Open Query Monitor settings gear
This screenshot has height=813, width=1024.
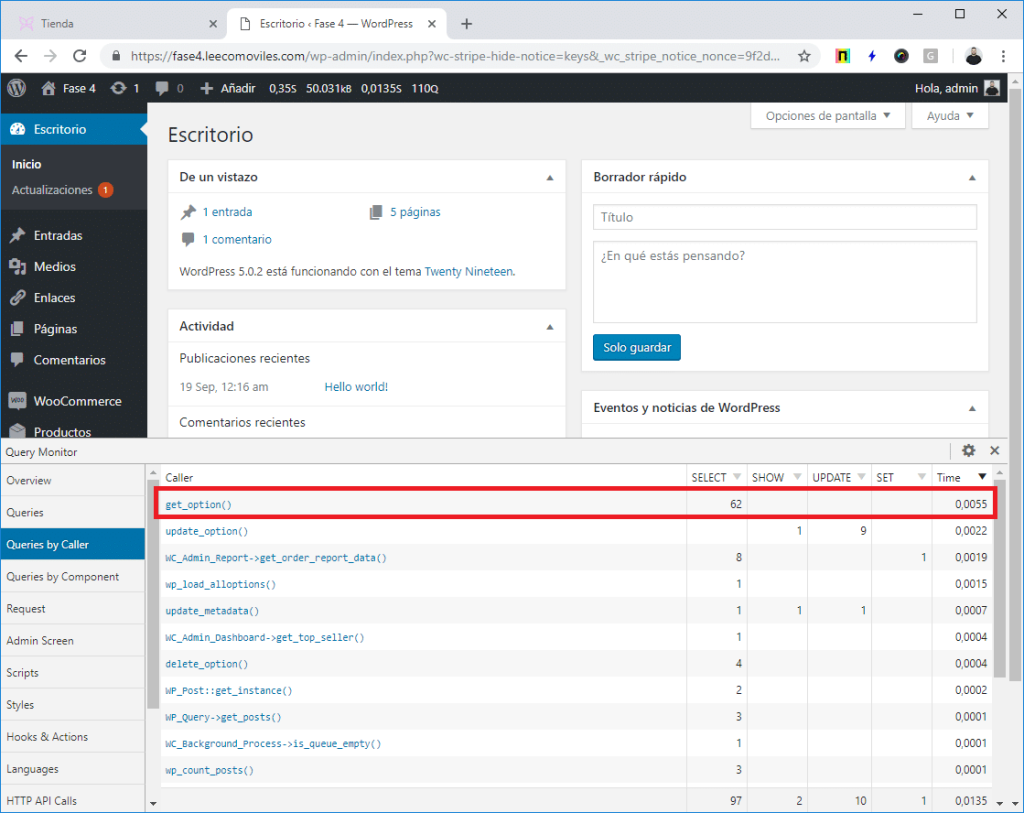[x=968, y=451]
